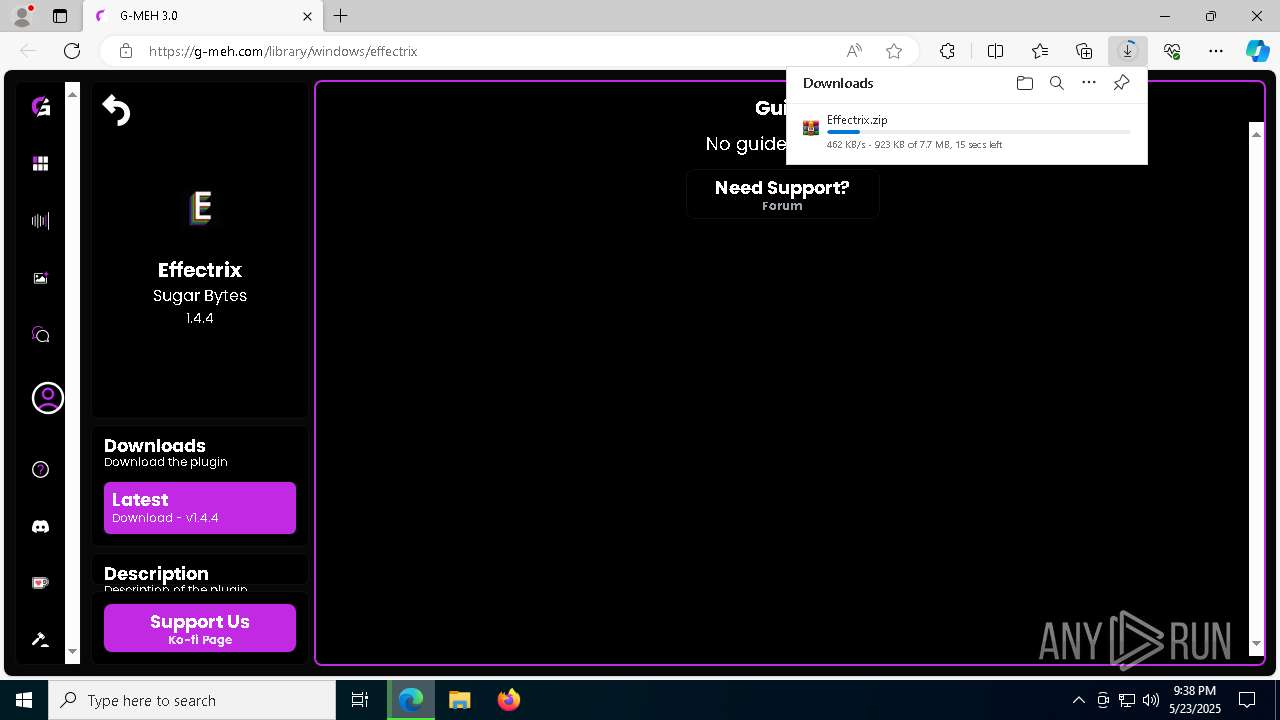Add this page to favorites star
This screenshot has height=720, width=1280.
pyautogui.click(x=894, y=51)
